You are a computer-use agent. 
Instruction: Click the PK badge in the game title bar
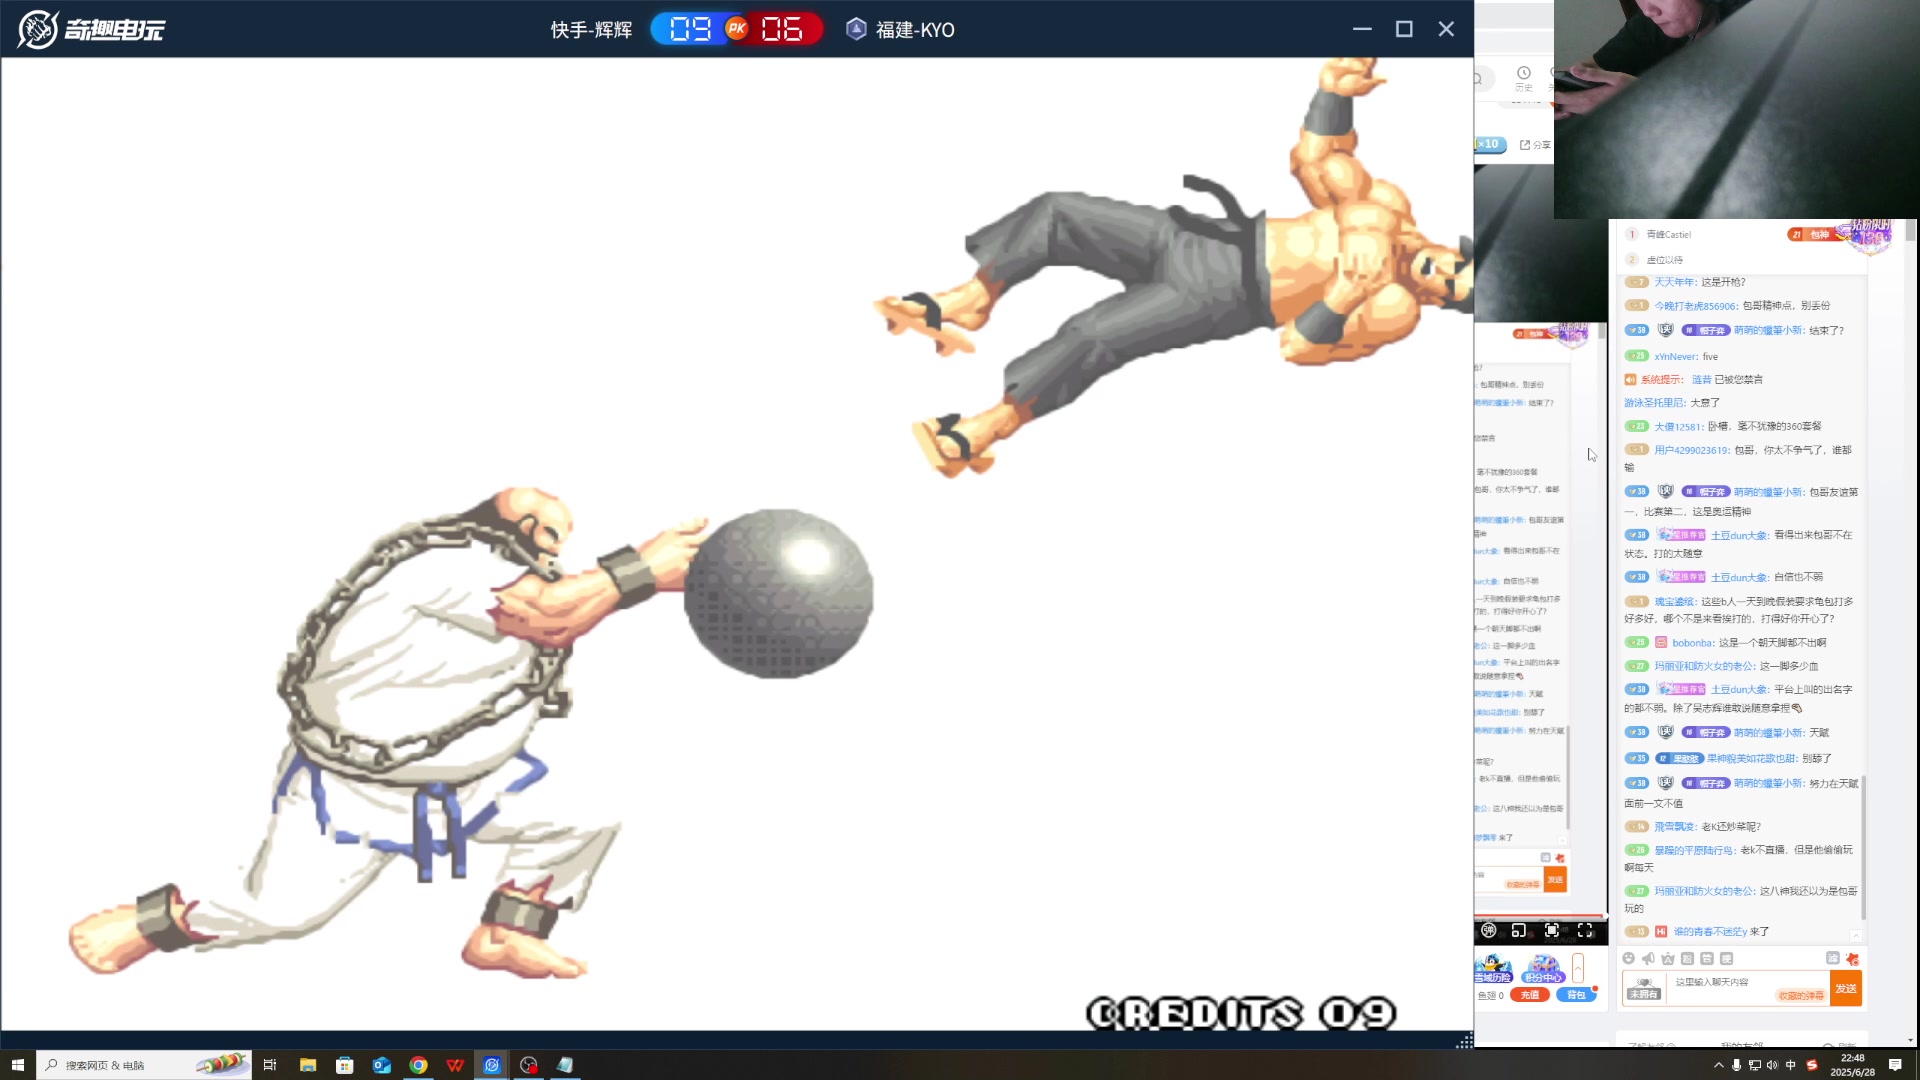(x=737, y=29)
